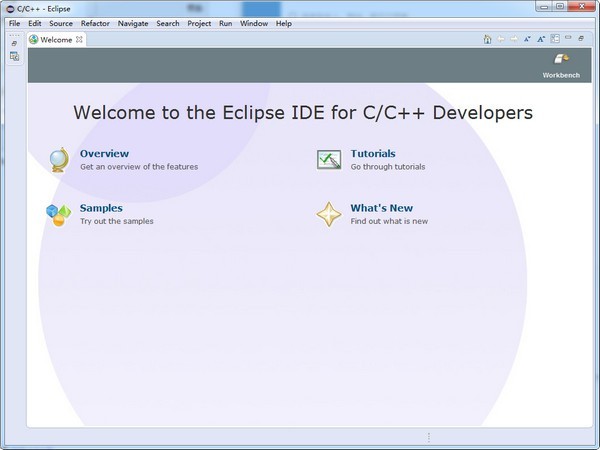Click the Samples shapes icon
The height and width of the screenshot is (450, 600).
[x=59, y=215]
